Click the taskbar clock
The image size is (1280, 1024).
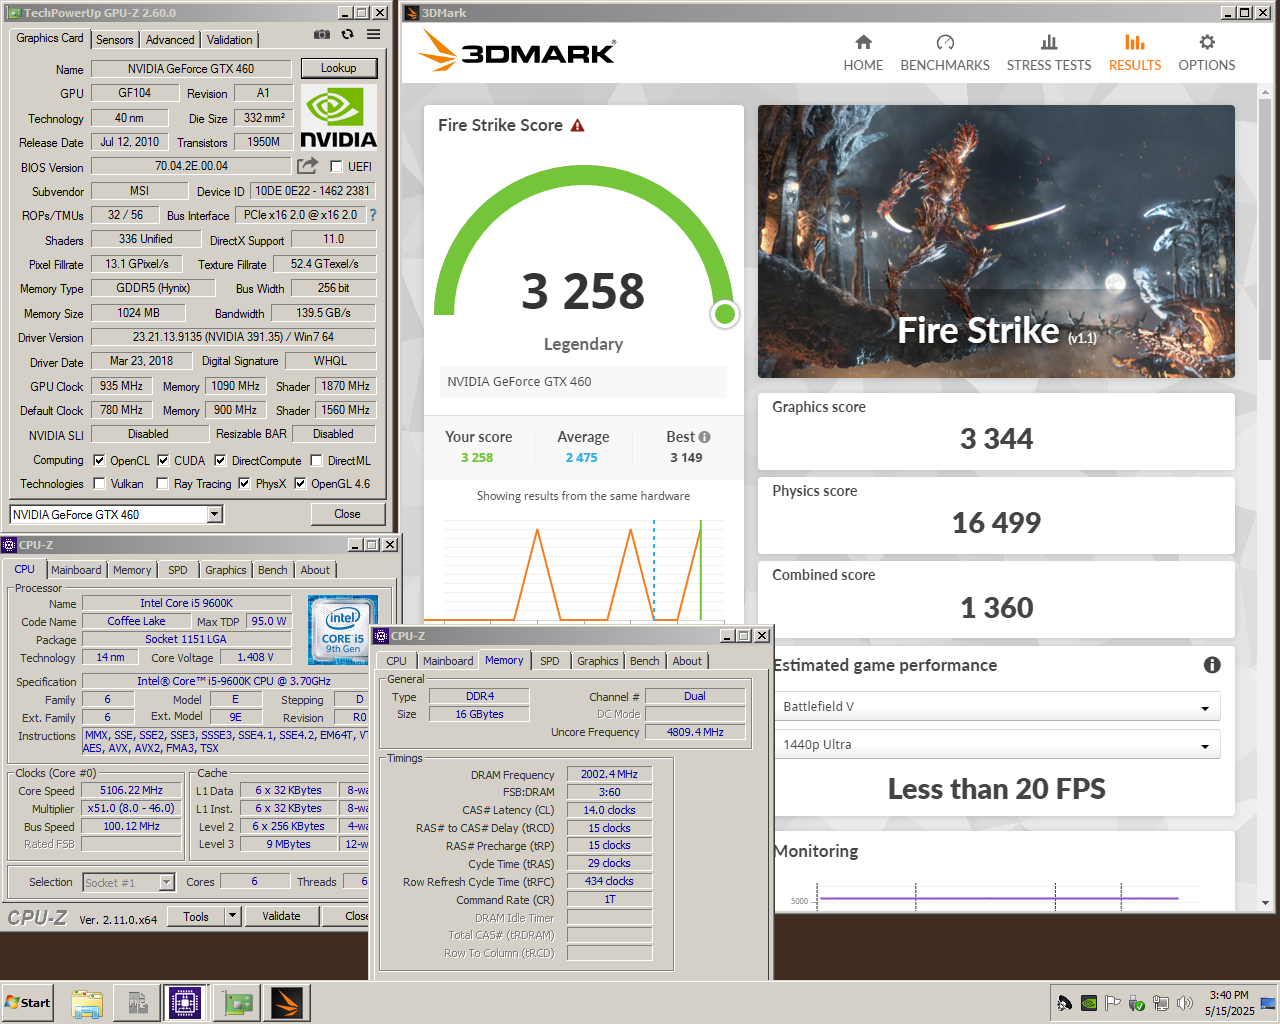tap(1229, 1003)
